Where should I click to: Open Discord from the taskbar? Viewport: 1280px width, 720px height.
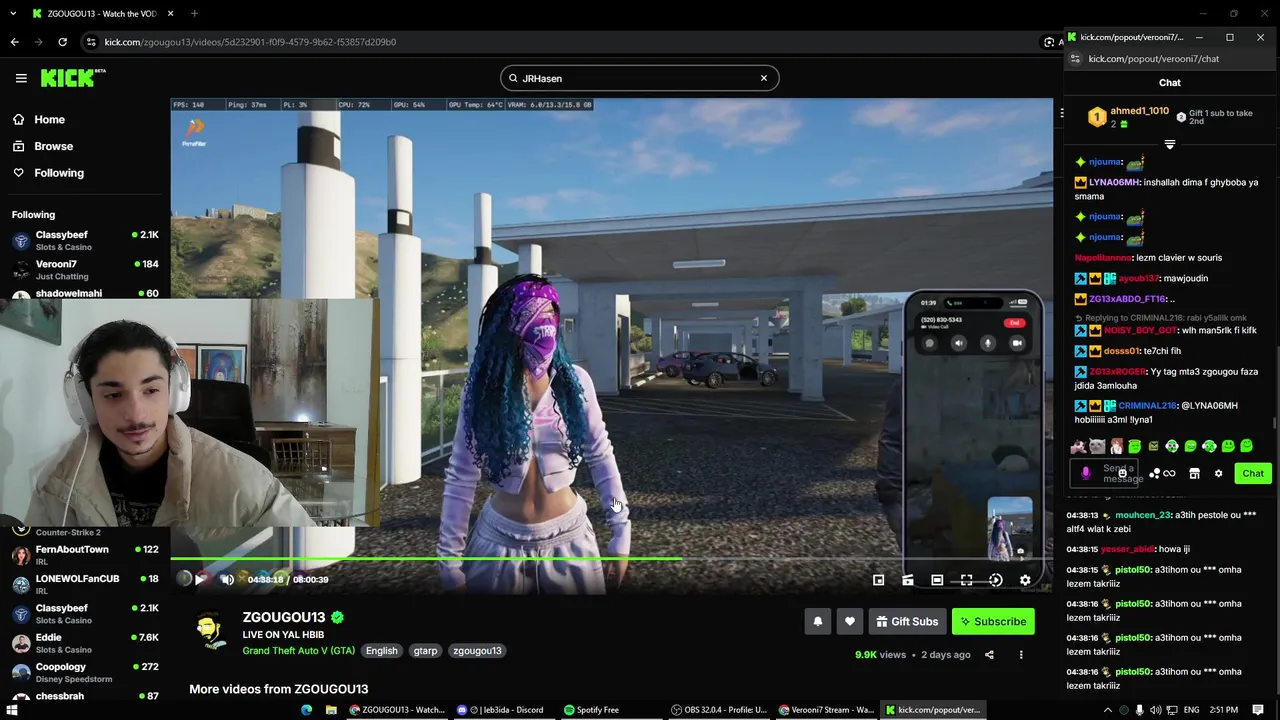pyautogui.click(x=500, y=710)
